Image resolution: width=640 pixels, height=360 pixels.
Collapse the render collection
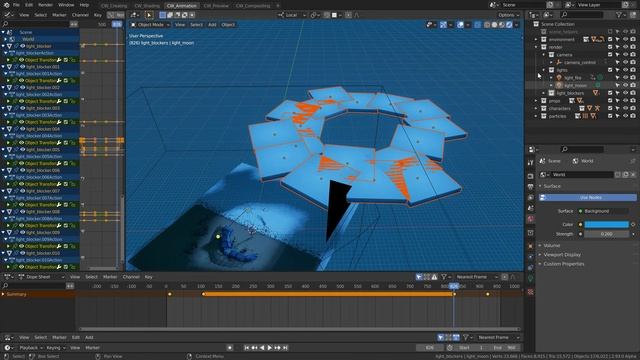click(536, 47)
